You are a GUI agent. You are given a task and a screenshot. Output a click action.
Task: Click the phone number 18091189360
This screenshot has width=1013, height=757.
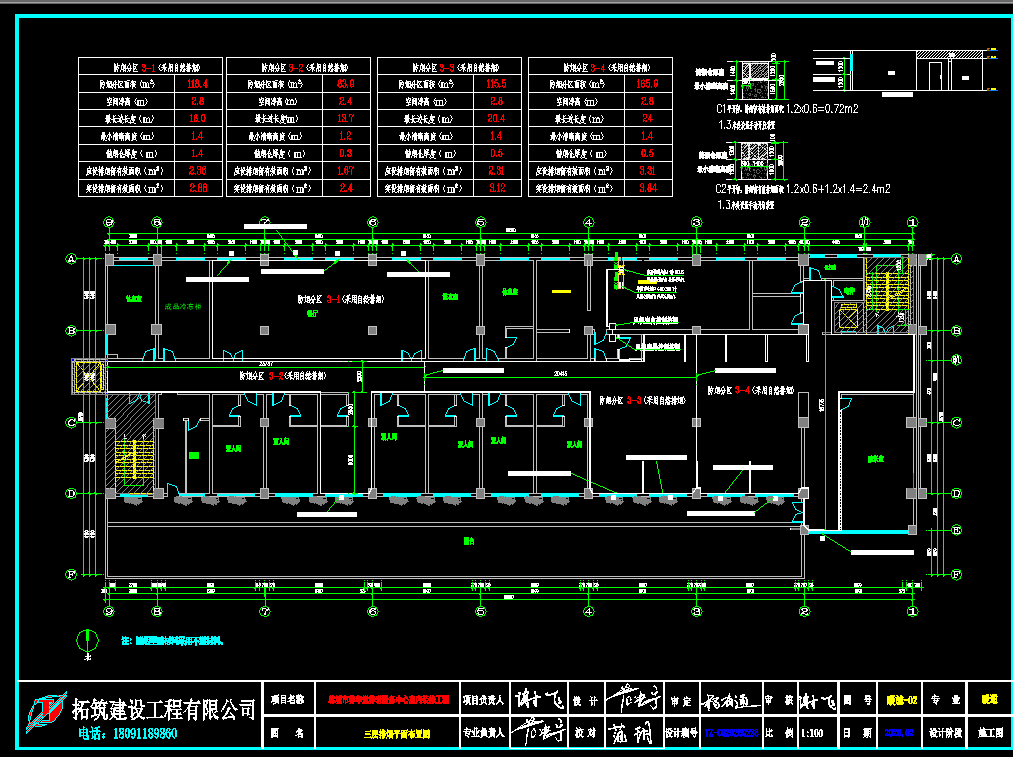(127, 735)
